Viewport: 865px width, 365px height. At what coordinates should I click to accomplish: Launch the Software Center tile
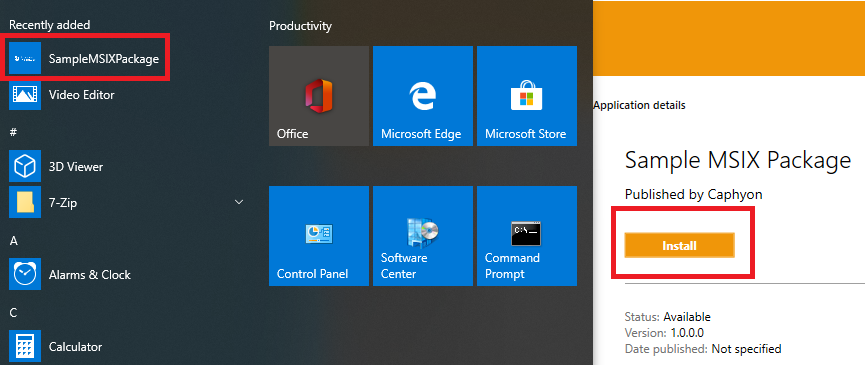[423, 236]
